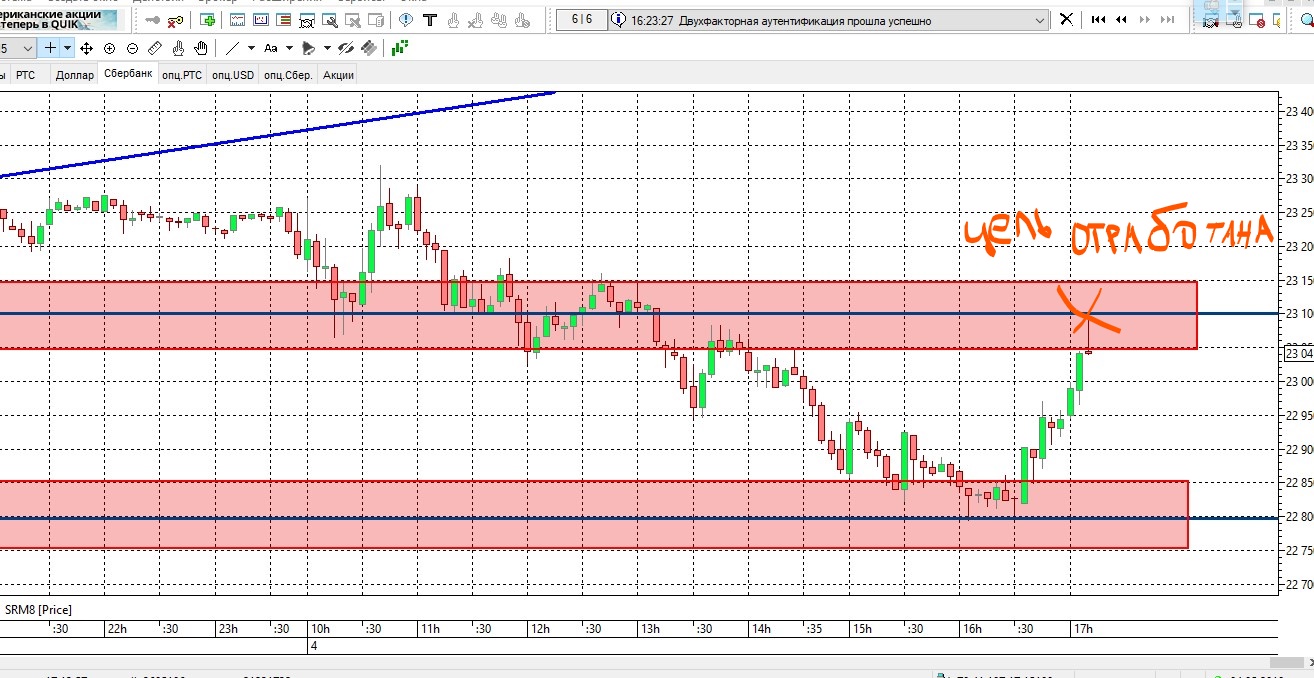
Task: Click the grey key connection icon
Action: tap(153, 20)
